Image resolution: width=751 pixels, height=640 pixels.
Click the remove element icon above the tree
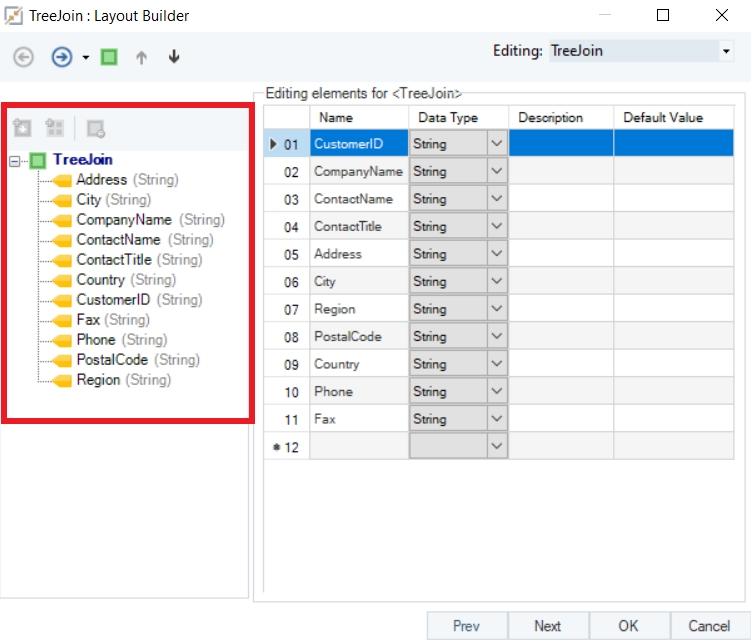pos(96,128)
